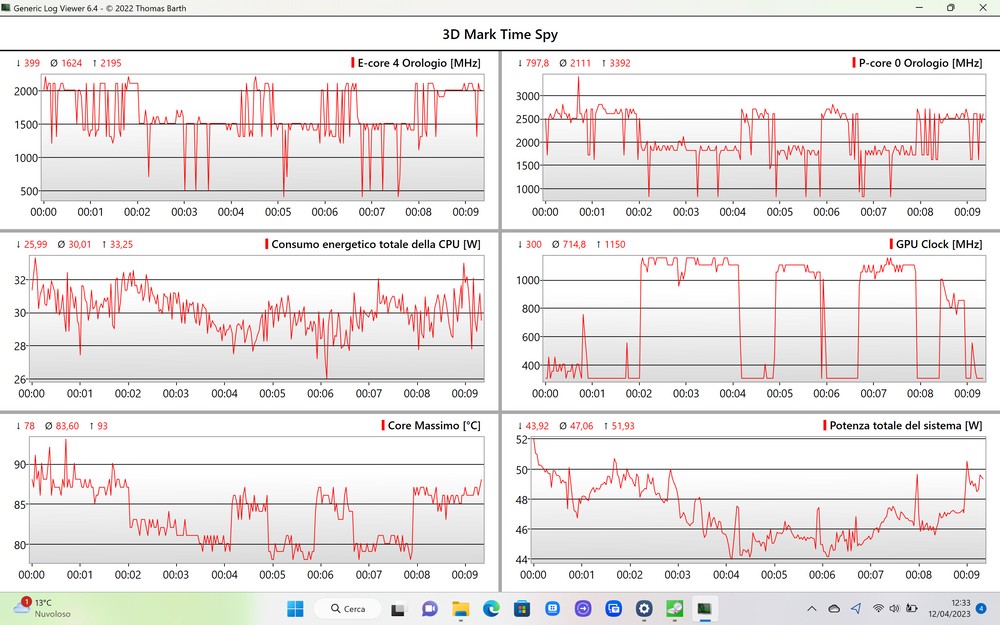Click GPU clock maximum value 1150
Screen dimensions: 1000x625
(615, 244)
